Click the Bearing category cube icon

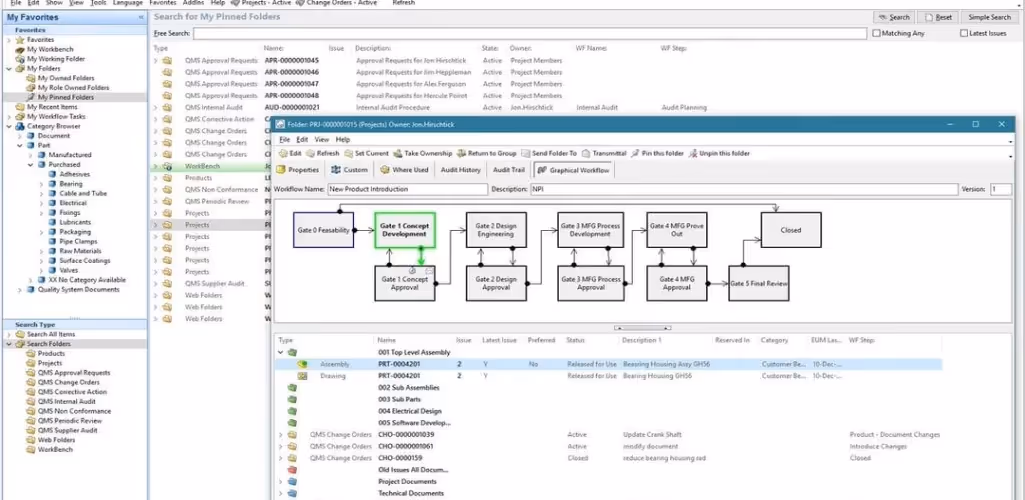[x=52, y=184]
